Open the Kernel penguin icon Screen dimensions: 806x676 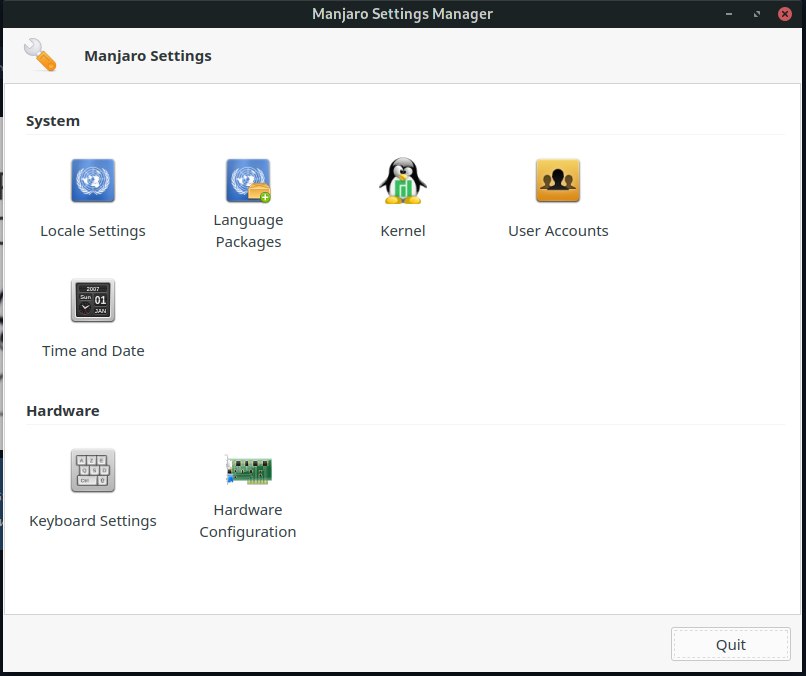tap(402, 180)
